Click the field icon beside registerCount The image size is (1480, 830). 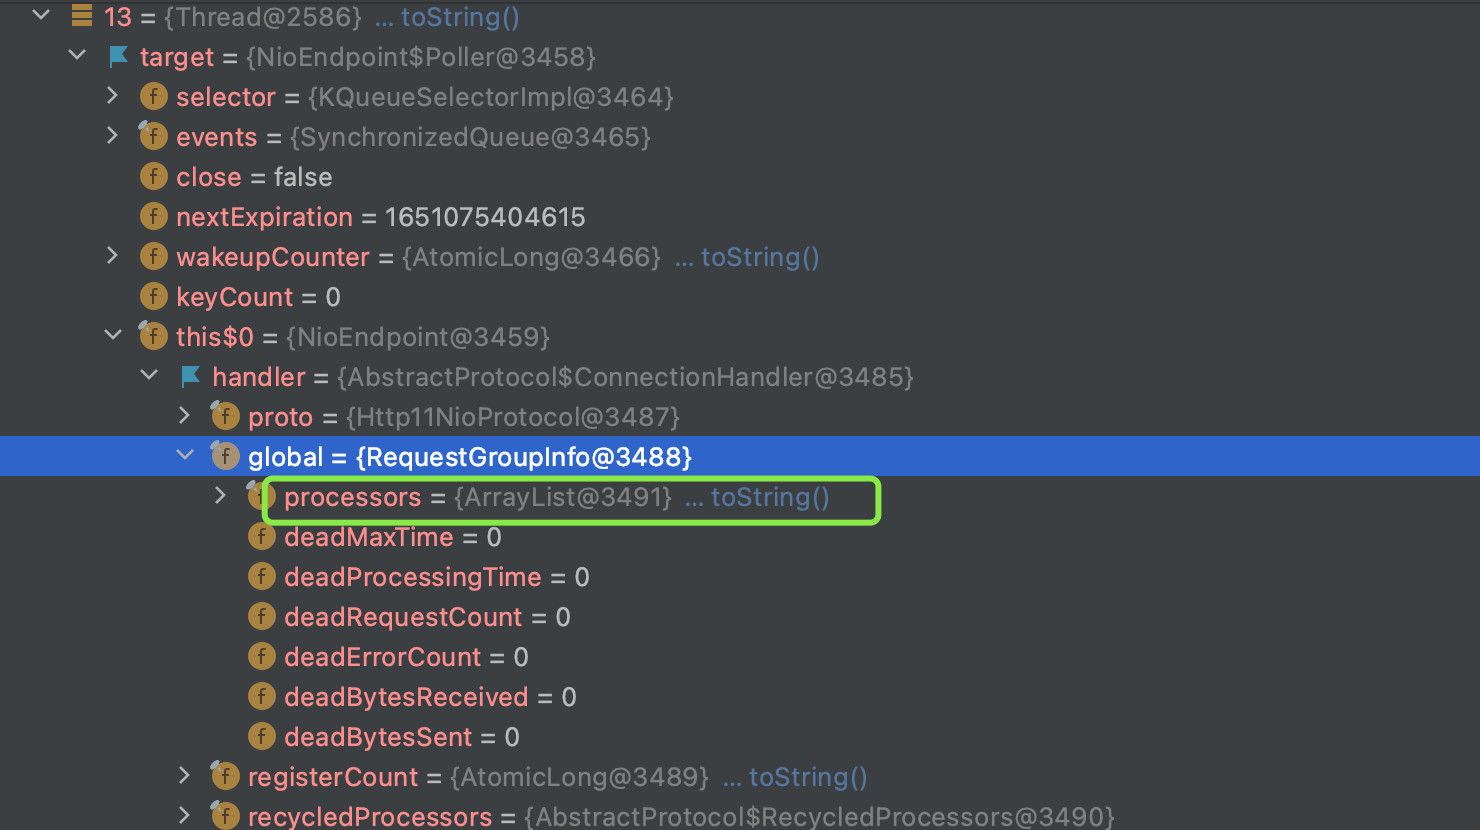(225, 776)
